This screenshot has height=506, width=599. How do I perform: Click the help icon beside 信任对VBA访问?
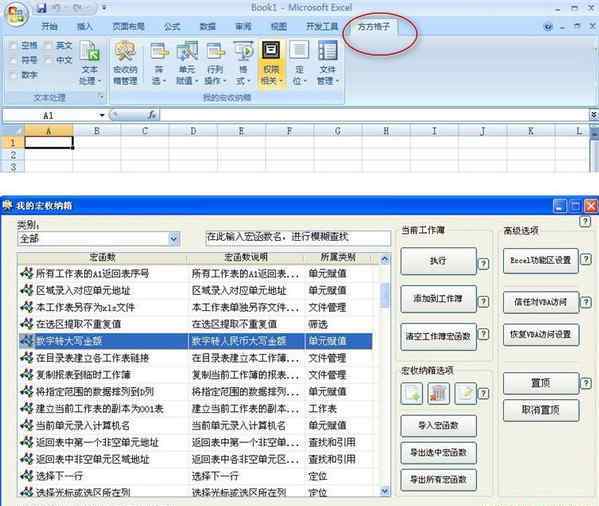pos(586,302)
